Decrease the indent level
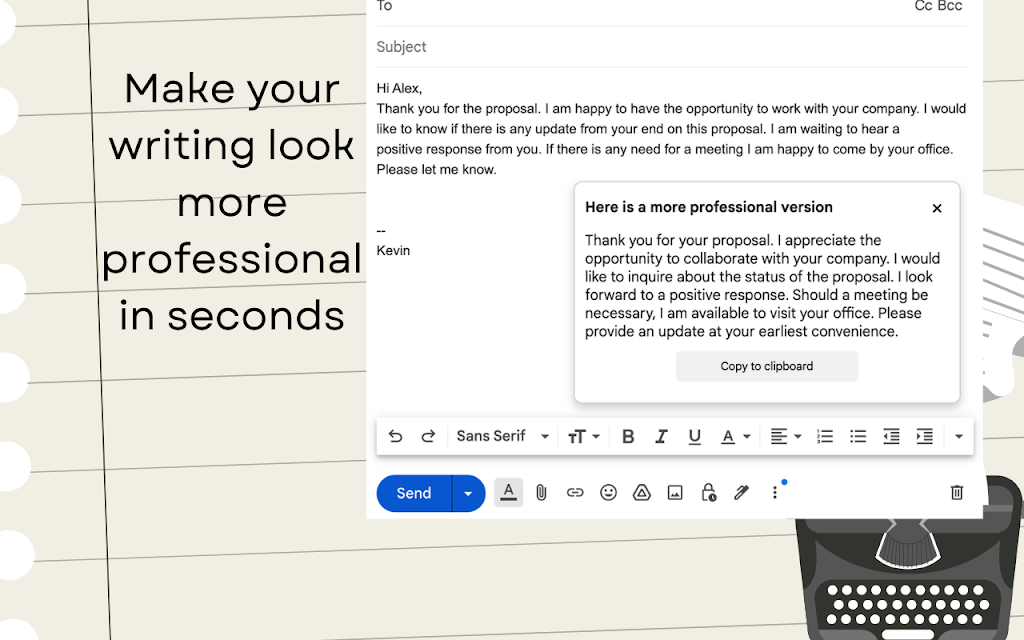This screenshot has height=640, width=1024. [x=891, y=436]
